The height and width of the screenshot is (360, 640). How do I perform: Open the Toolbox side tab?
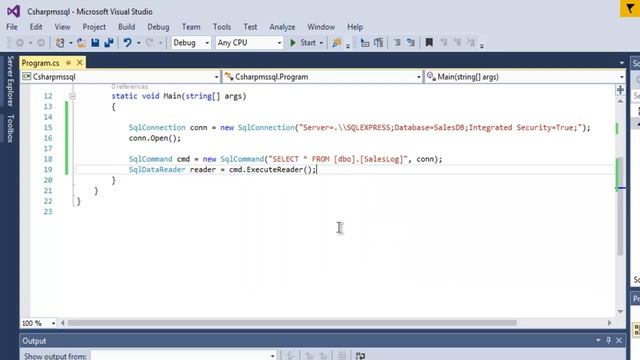[x=10, y=129]
